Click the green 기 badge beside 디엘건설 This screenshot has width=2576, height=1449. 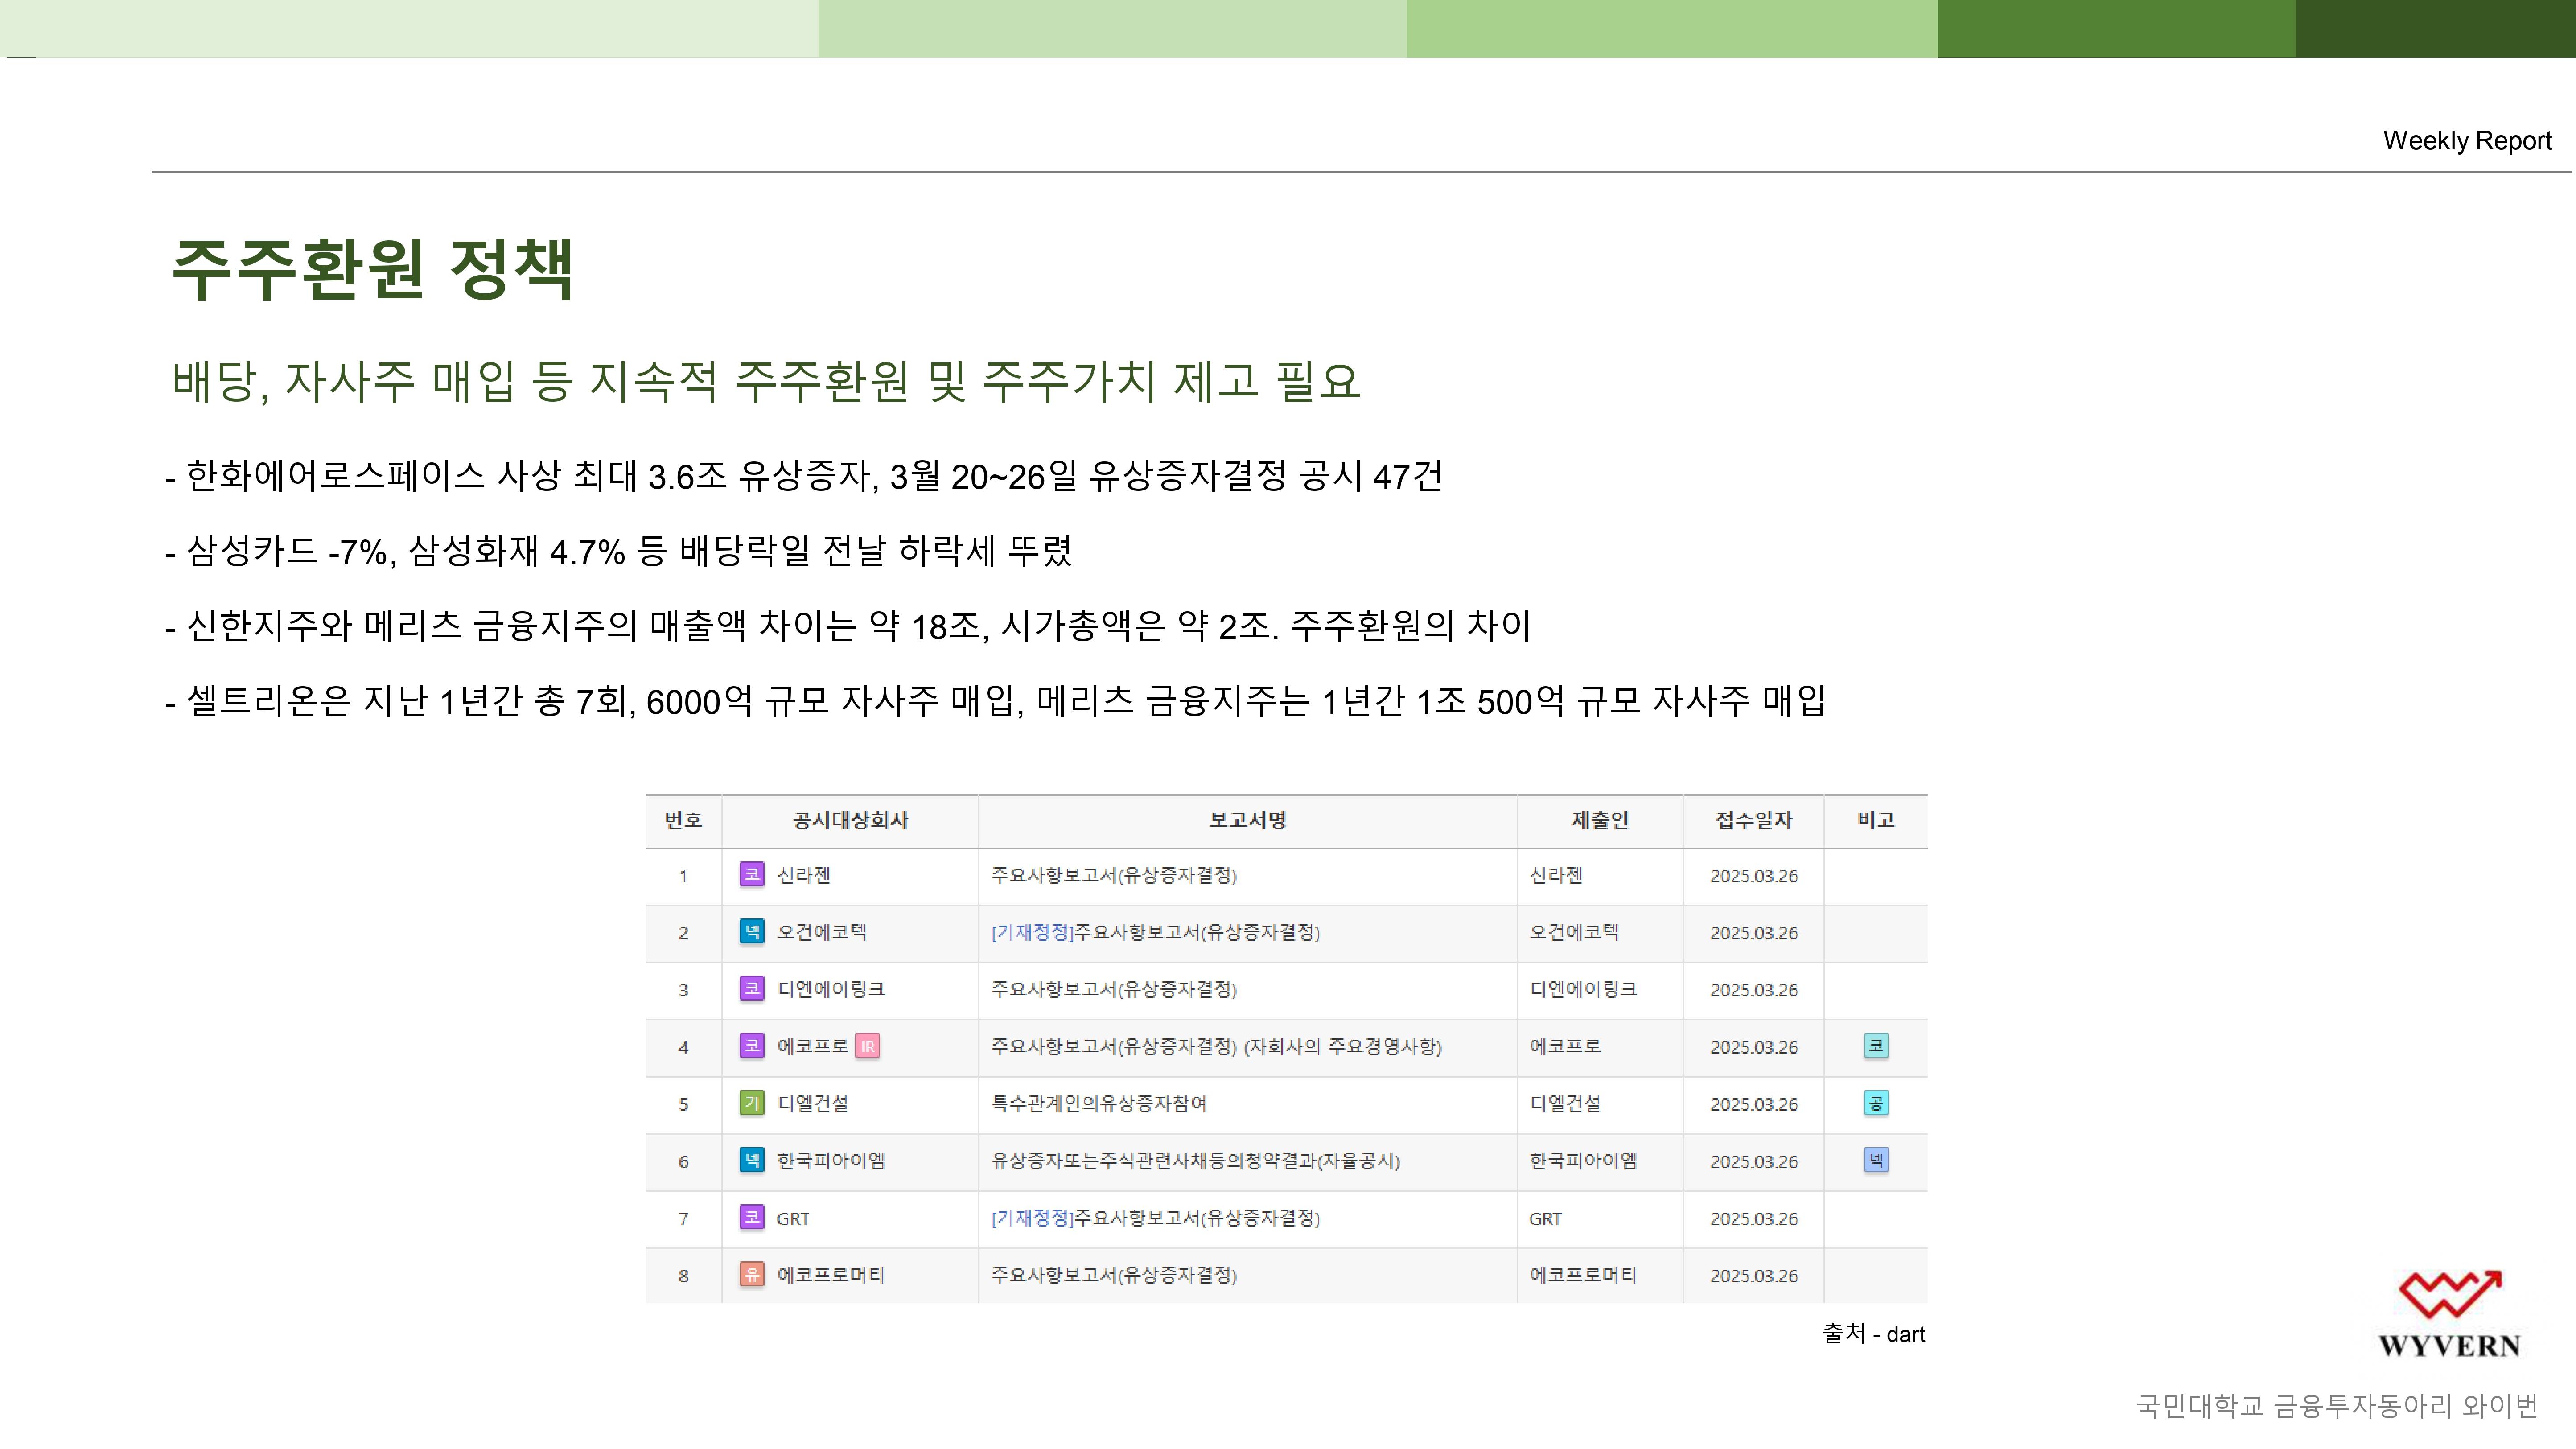click(x=752, y=1102)
